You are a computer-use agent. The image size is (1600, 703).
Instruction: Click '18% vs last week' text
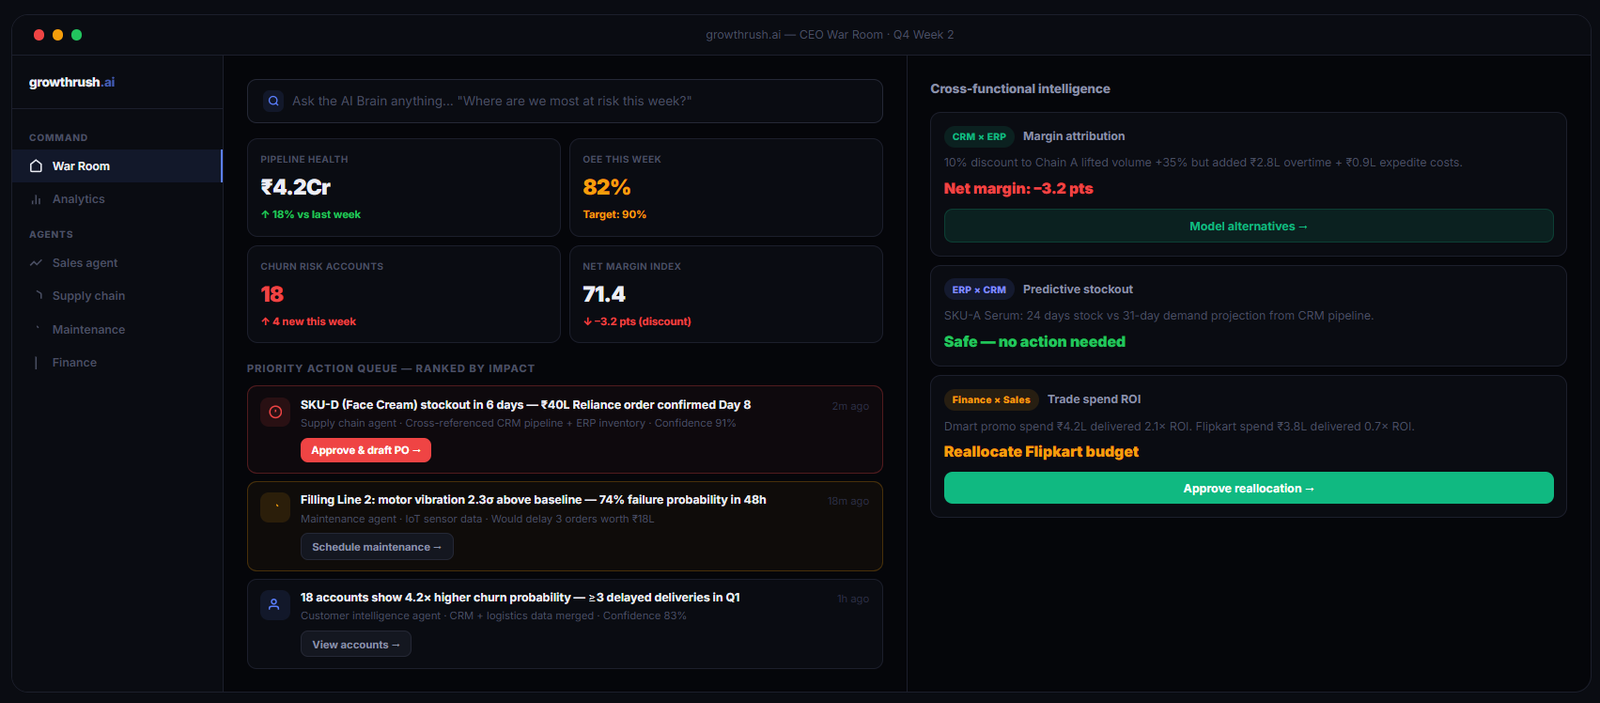(311, 214)
